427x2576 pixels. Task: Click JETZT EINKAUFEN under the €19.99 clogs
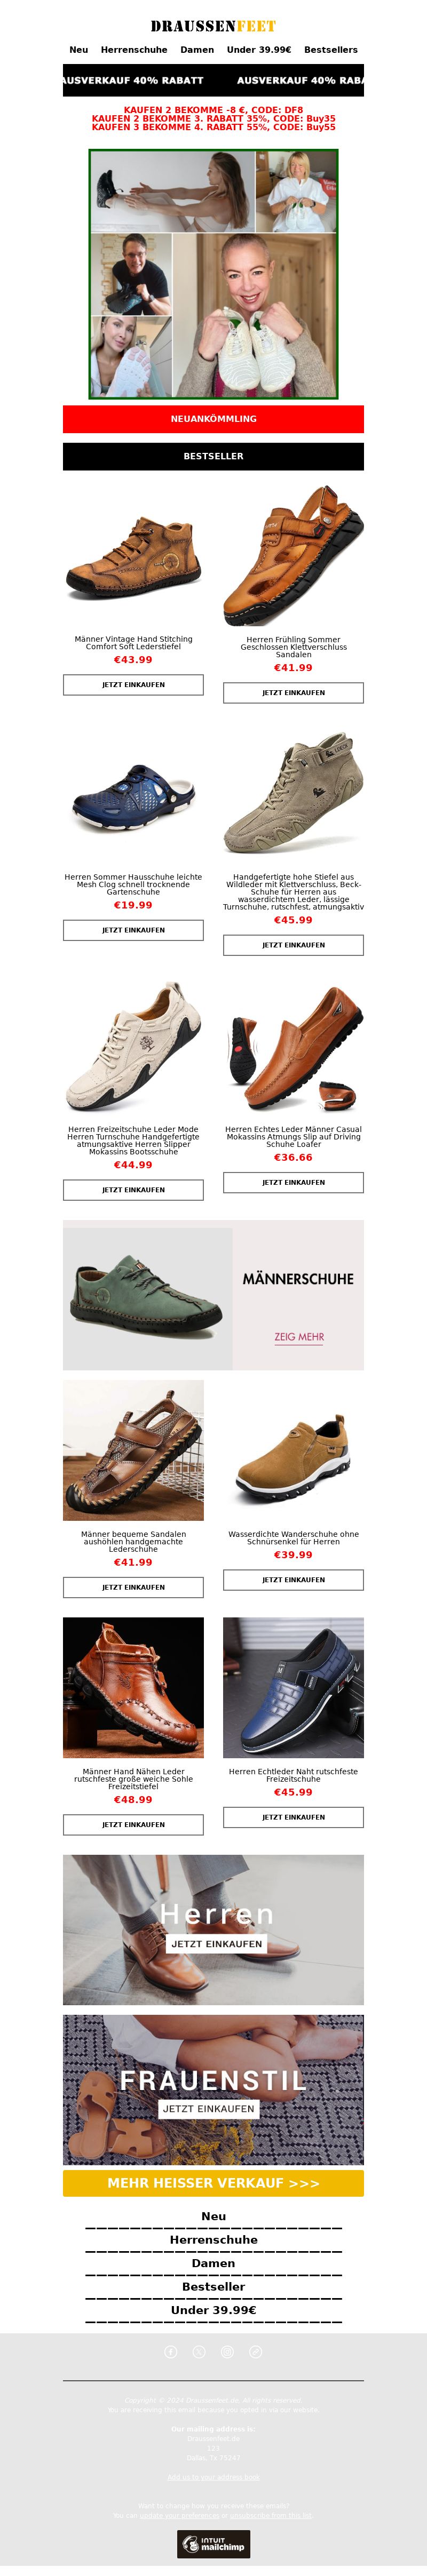tap(133, 930)
